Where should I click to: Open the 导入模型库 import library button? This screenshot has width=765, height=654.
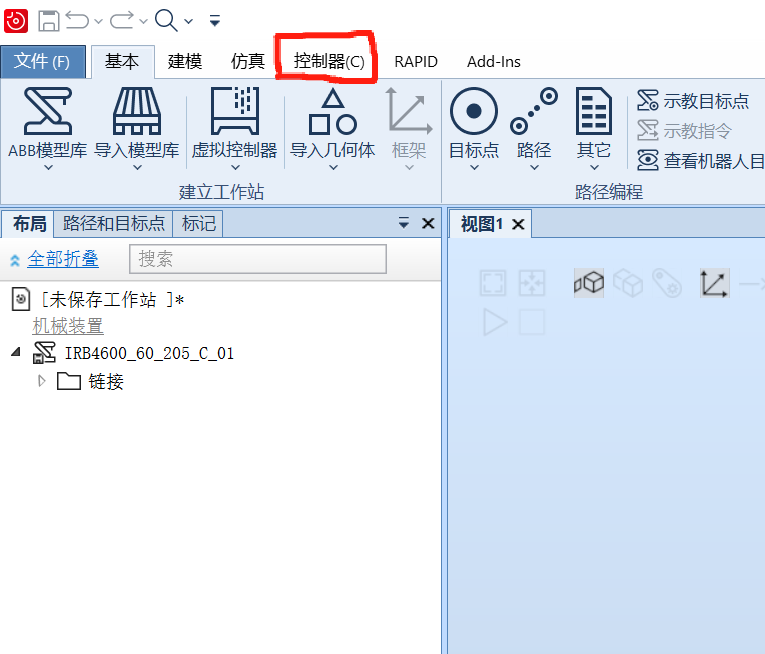tap(137, 111)
